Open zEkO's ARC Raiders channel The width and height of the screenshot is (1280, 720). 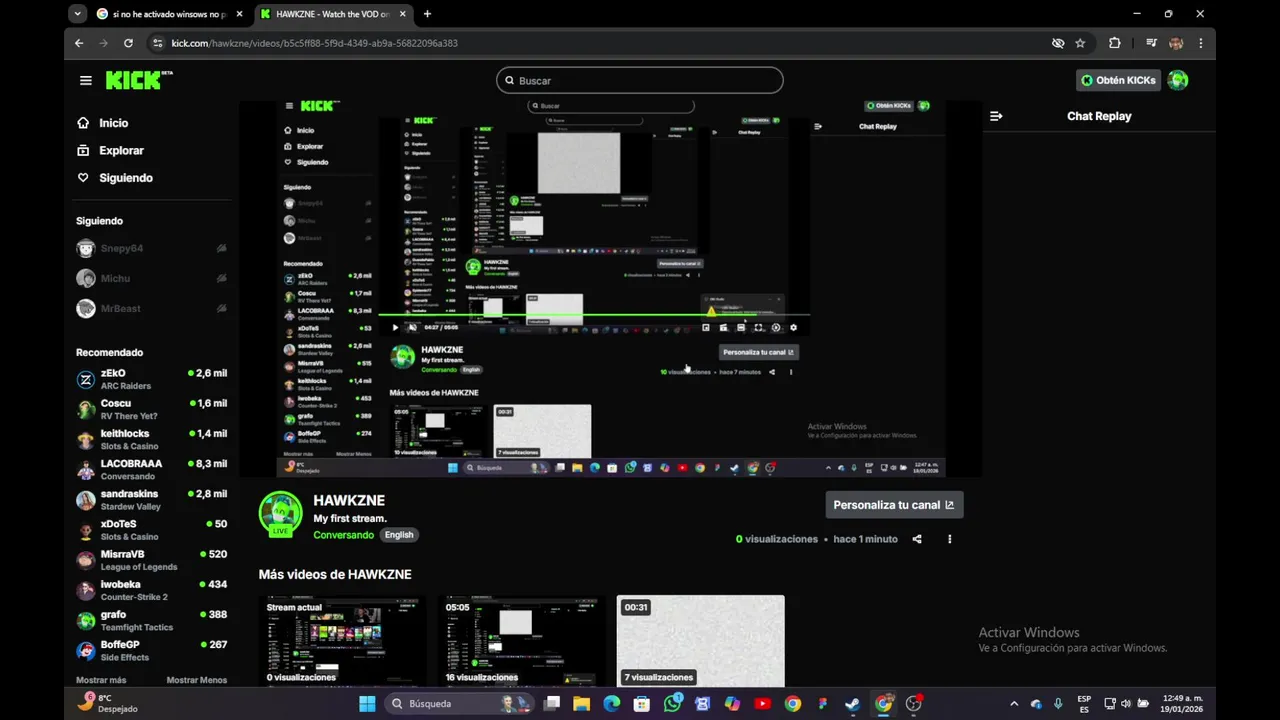tap(152, 379)
